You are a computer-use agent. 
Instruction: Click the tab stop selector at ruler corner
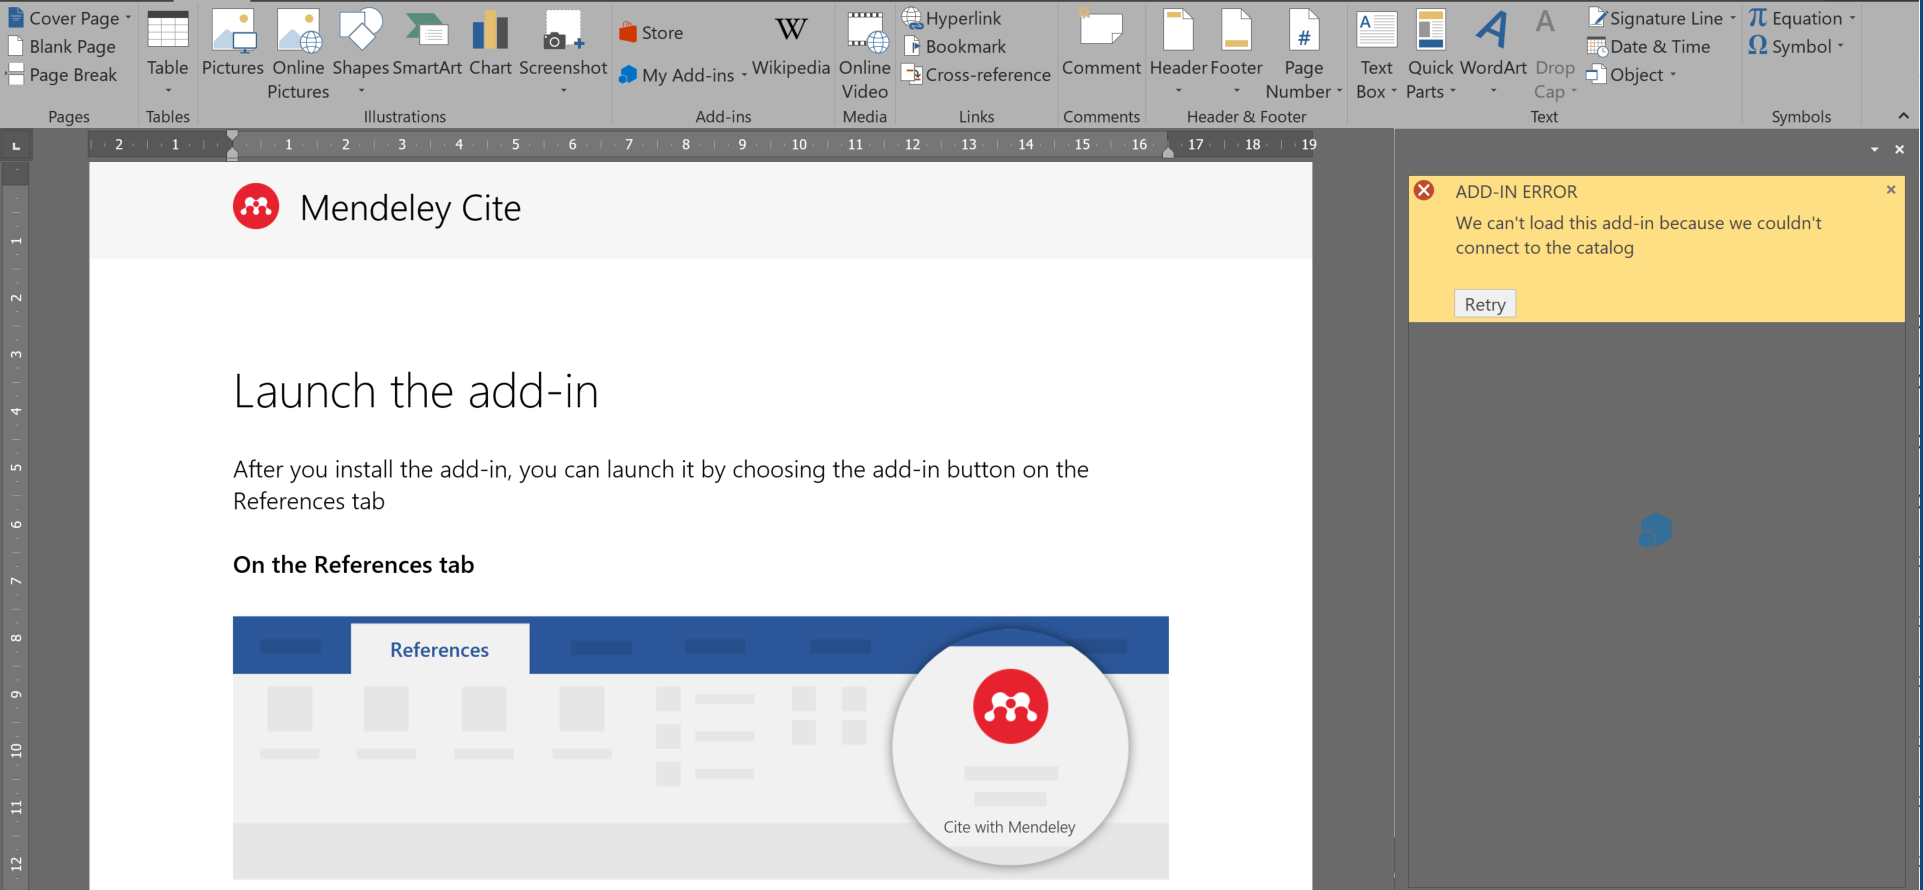coord(16,146)
